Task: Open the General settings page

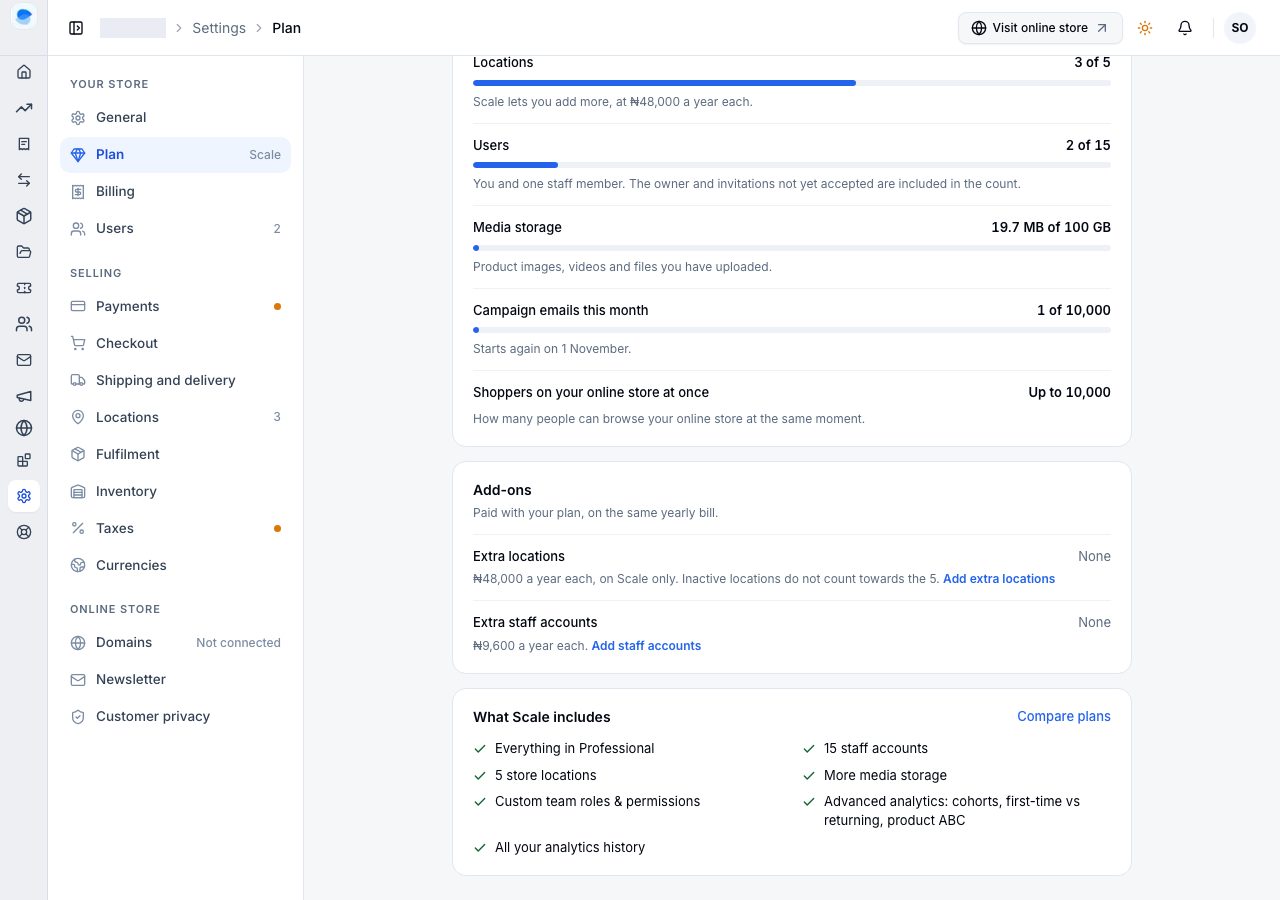Action: pos(176,118)
